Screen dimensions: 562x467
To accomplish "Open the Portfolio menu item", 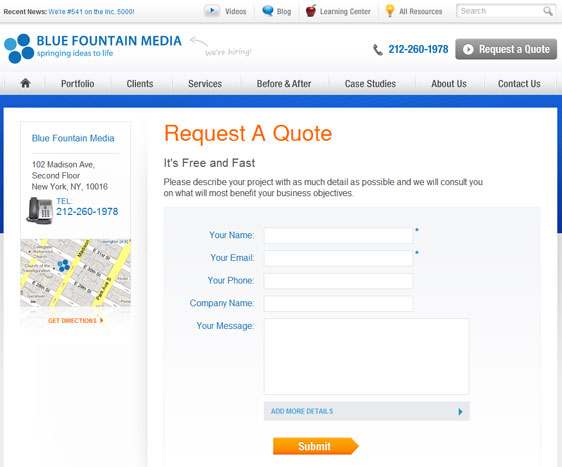I will click(x=77, y=84).
